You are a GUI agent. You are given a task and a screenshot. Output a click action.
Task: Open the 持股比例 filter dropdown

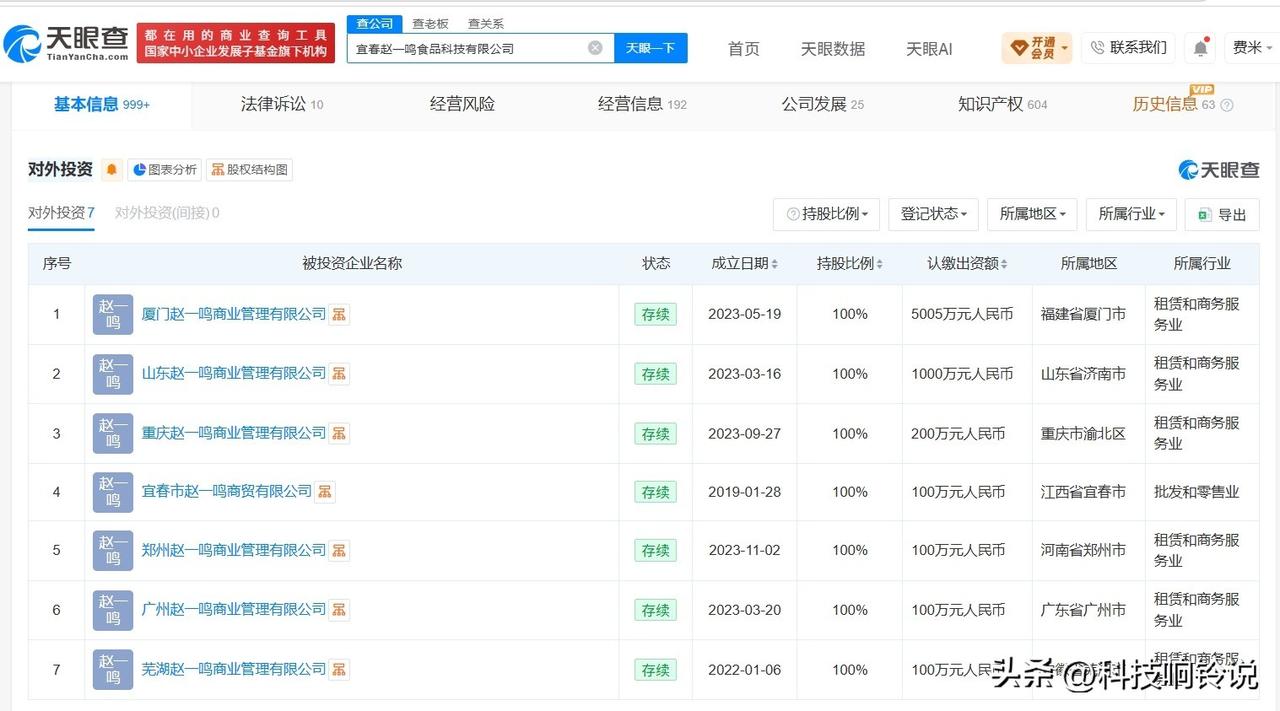[x=826, y=214]
